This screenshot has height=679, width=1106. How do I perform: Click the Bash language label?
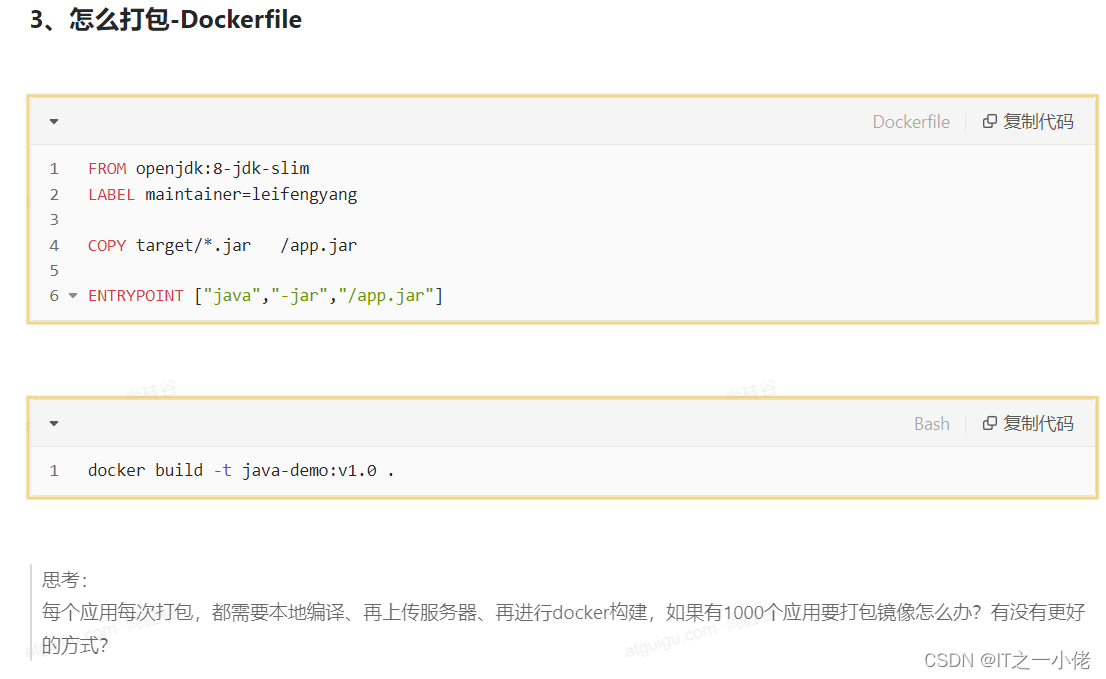pos(932,424)
